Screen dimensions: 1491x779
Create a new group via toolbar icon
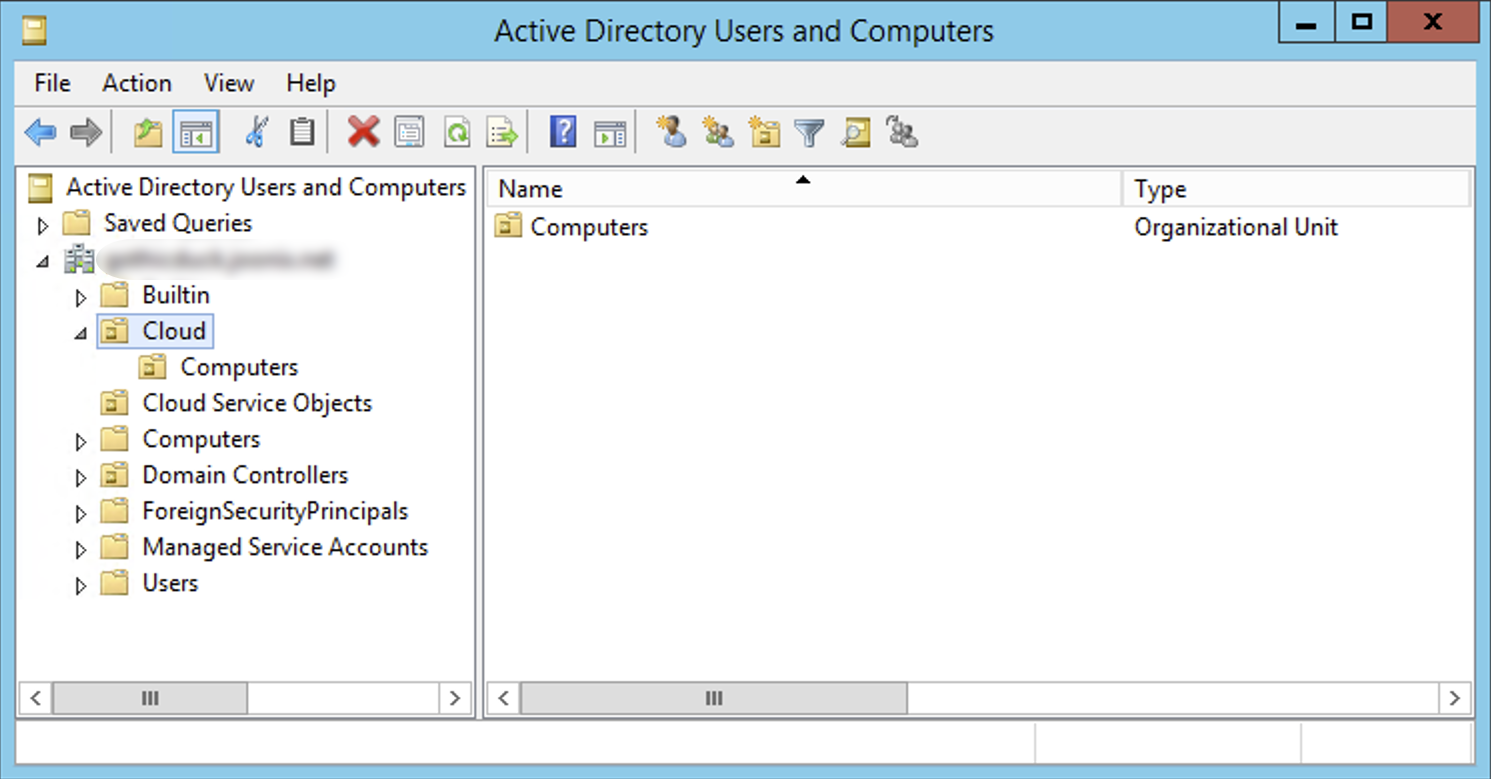tap(718, 132)
